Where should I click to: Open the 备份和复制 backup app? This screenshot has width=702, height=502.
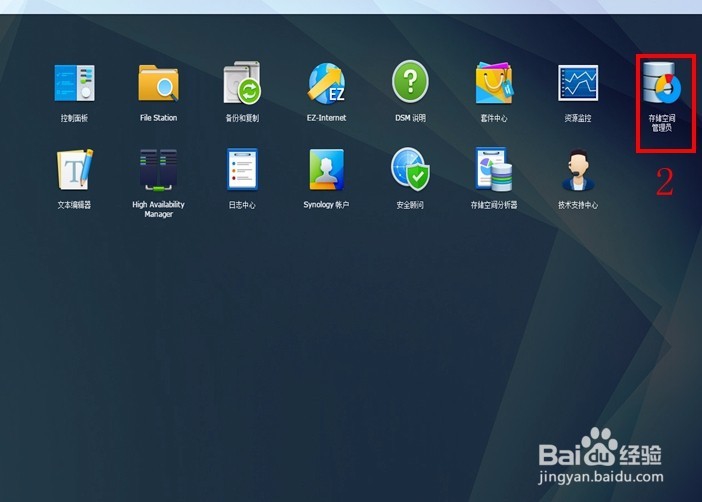pyautogui.click(x=242, y=83)
